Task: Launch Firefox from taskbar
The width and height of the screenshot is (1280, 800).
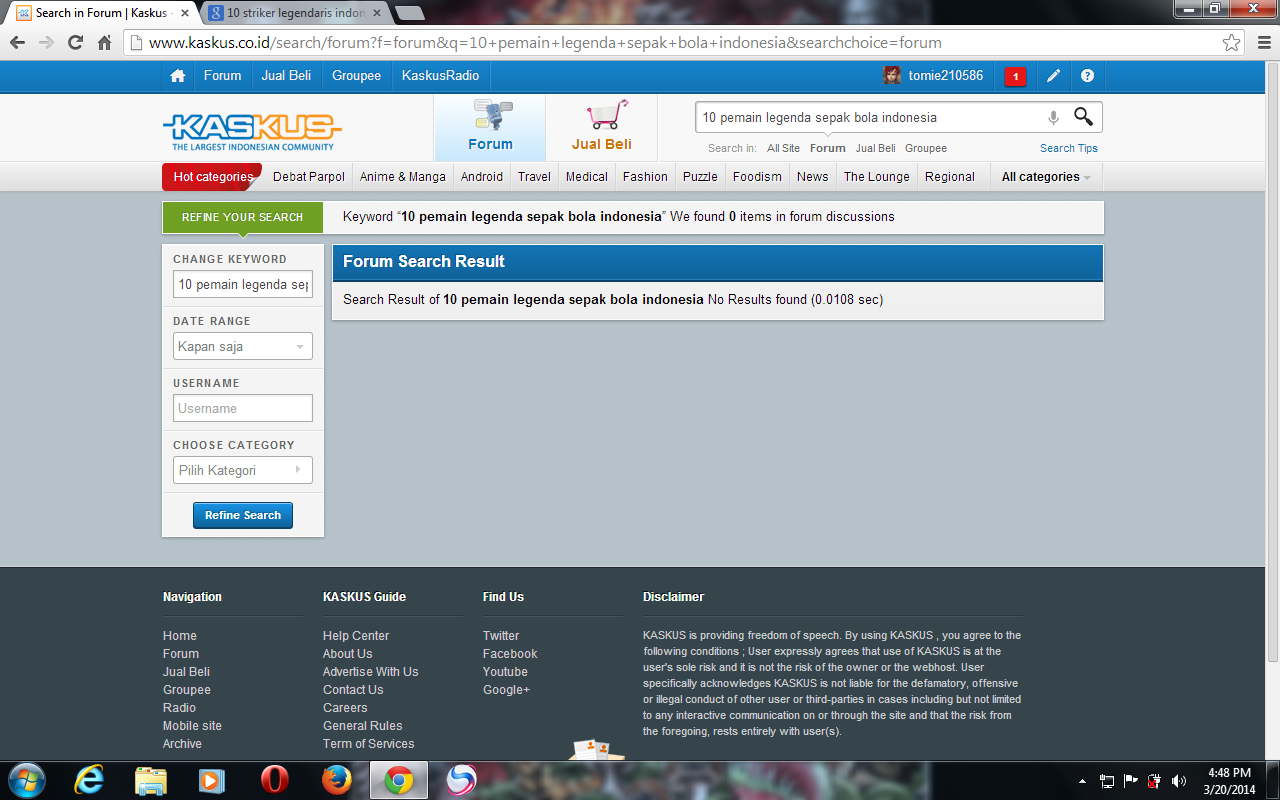Action: point(337,780)
